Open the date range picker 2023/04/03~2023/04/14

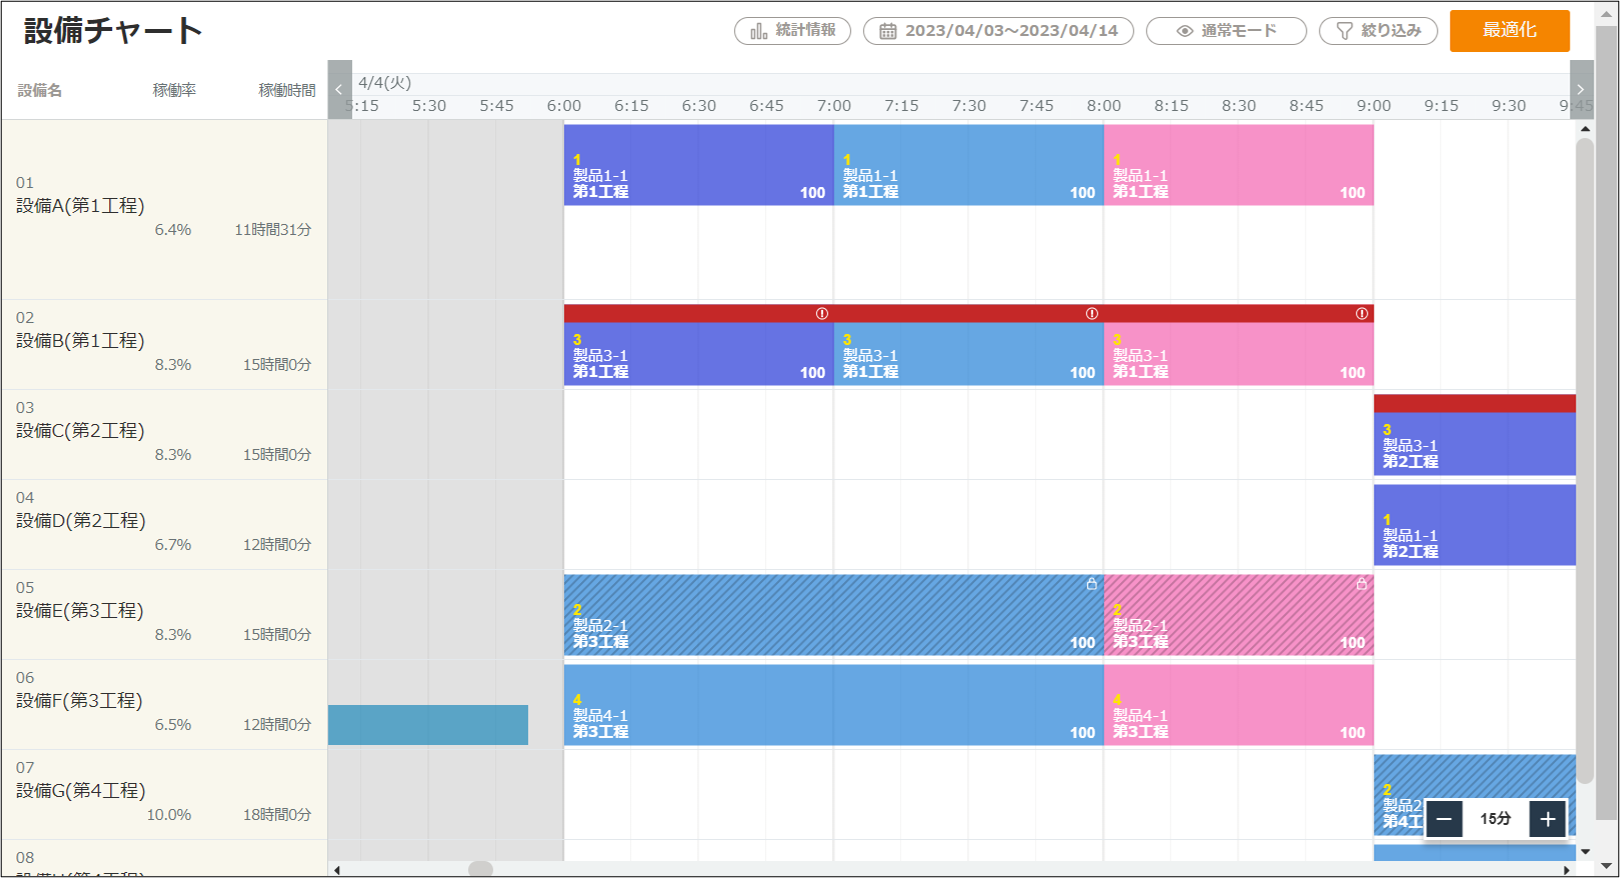tap(998, 31)
